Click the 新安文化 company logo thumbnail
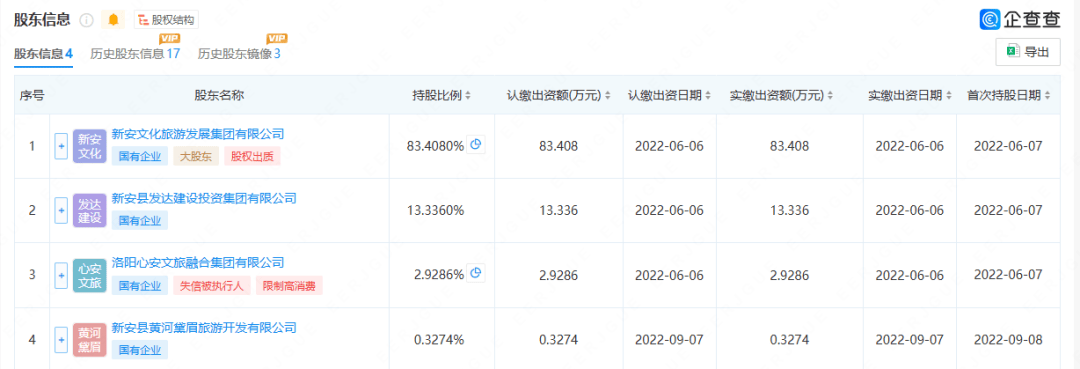Image resolution: width=1080 pixels, height=369 pixels. tap(90, 146)
